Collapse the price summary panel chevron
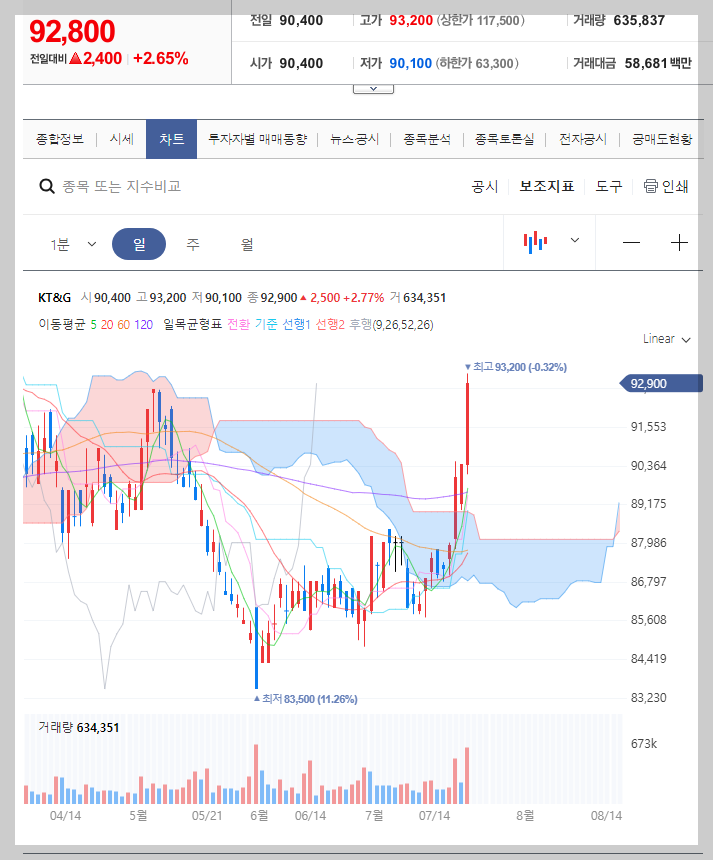This screenshot has width=713, height=860. [373, 87]
